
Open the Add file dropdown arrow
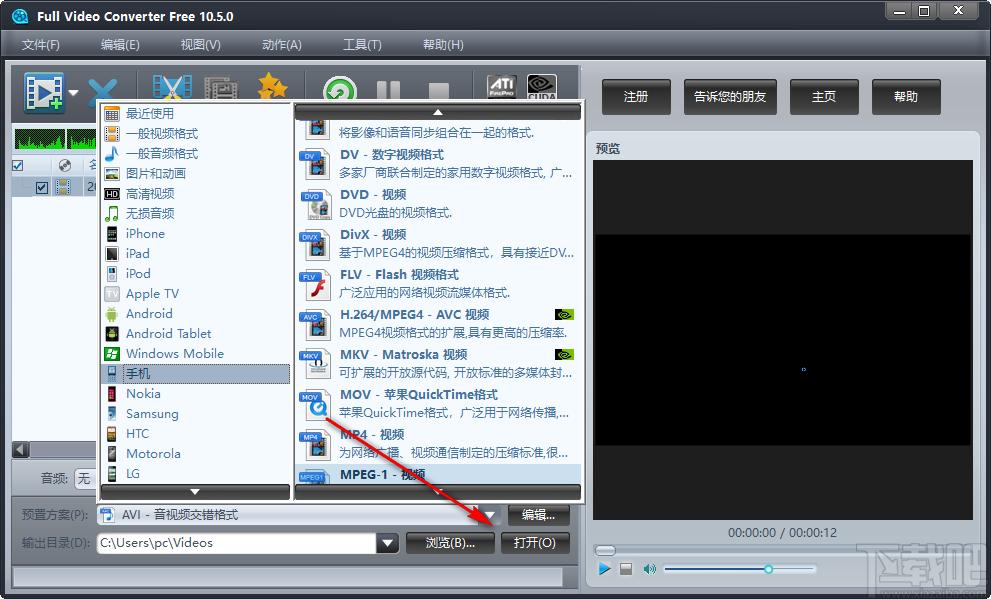73,93
